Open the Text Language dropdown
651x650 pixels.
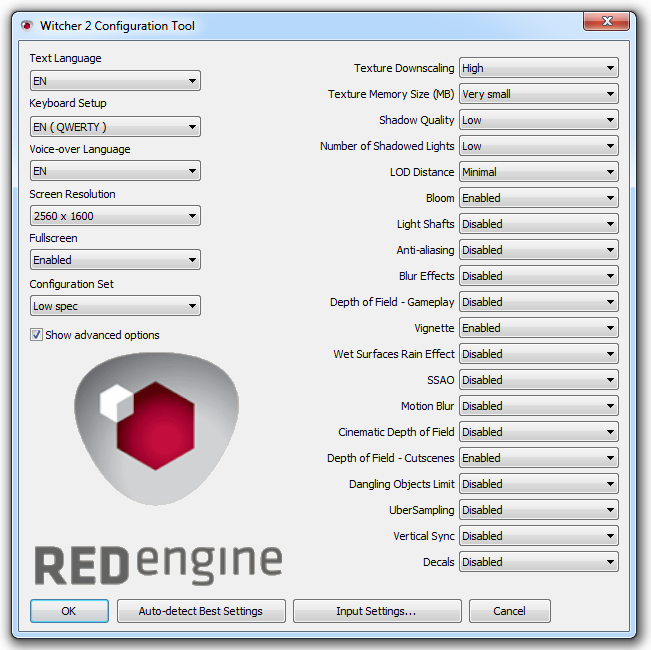[115, 81]
